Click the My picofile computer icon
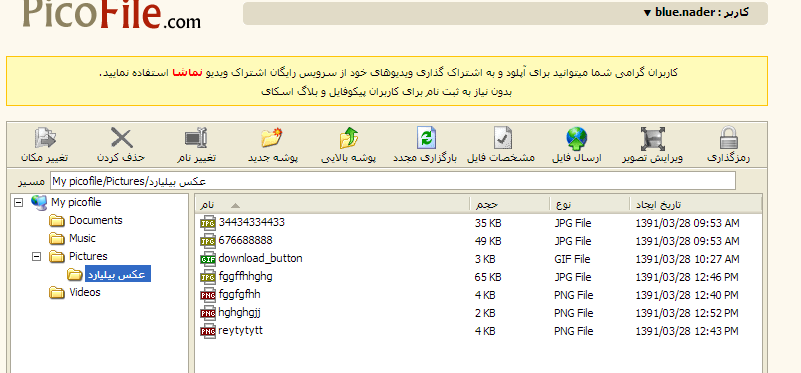Viewport: 801px width, 373px height. pyautogui.click(x=39, y=202)
